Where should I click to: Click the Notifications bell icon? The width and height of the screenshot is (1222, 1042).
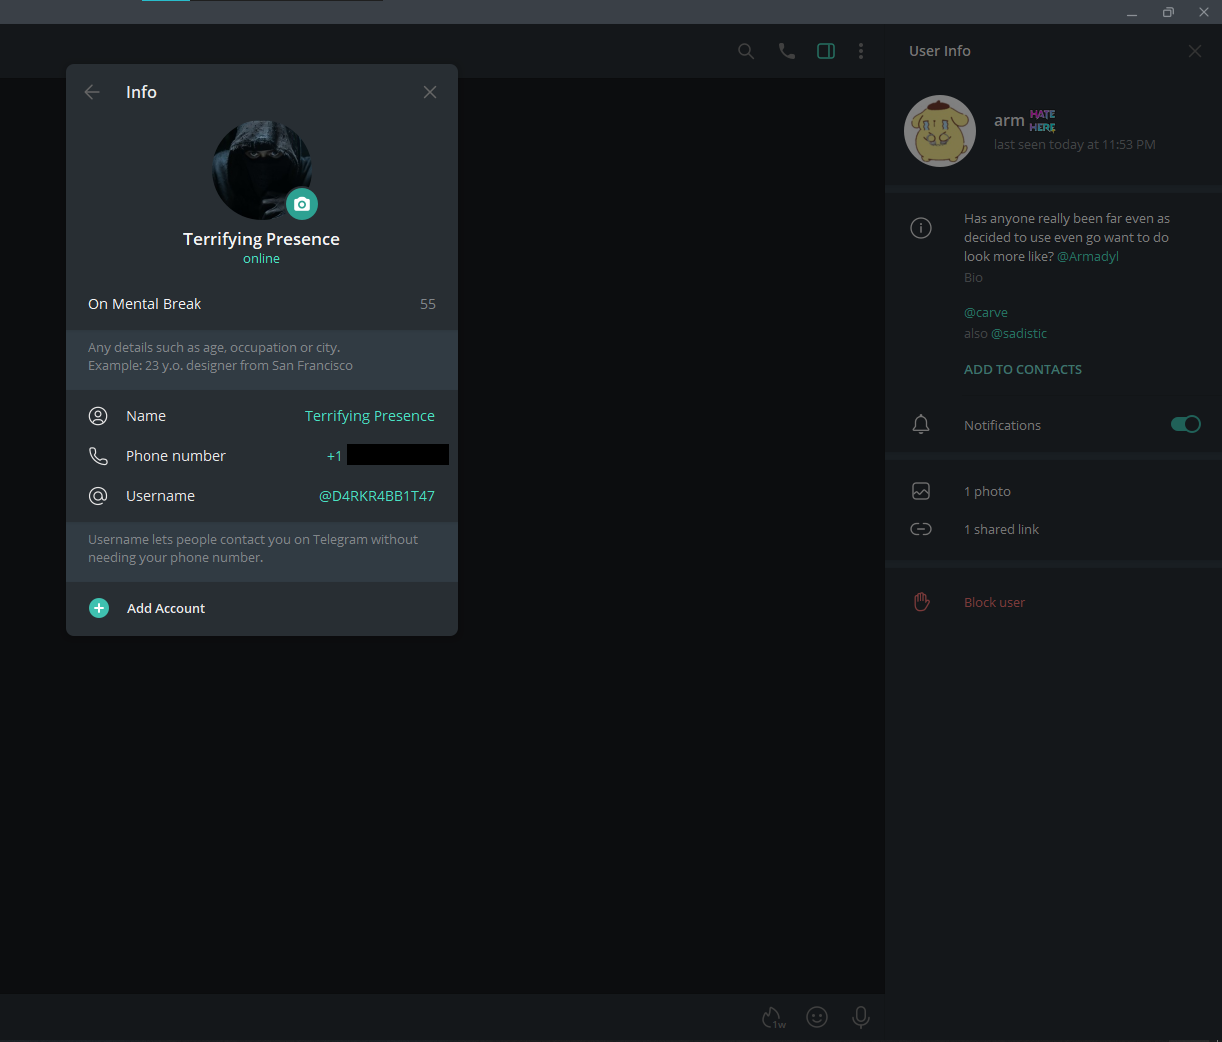tap(921, 424)
